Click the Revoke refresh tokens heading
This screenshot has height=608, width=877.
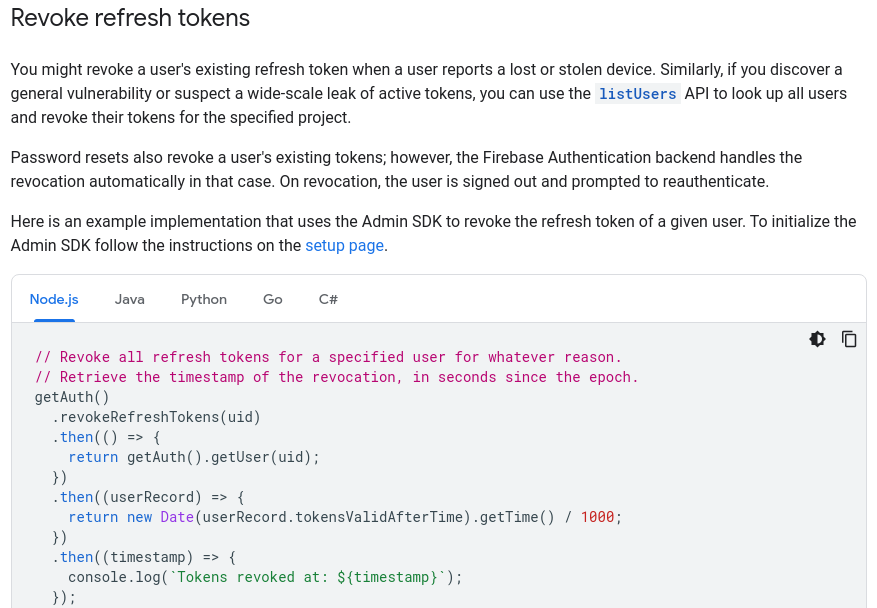pyautogui.click(x=130, y=18)
